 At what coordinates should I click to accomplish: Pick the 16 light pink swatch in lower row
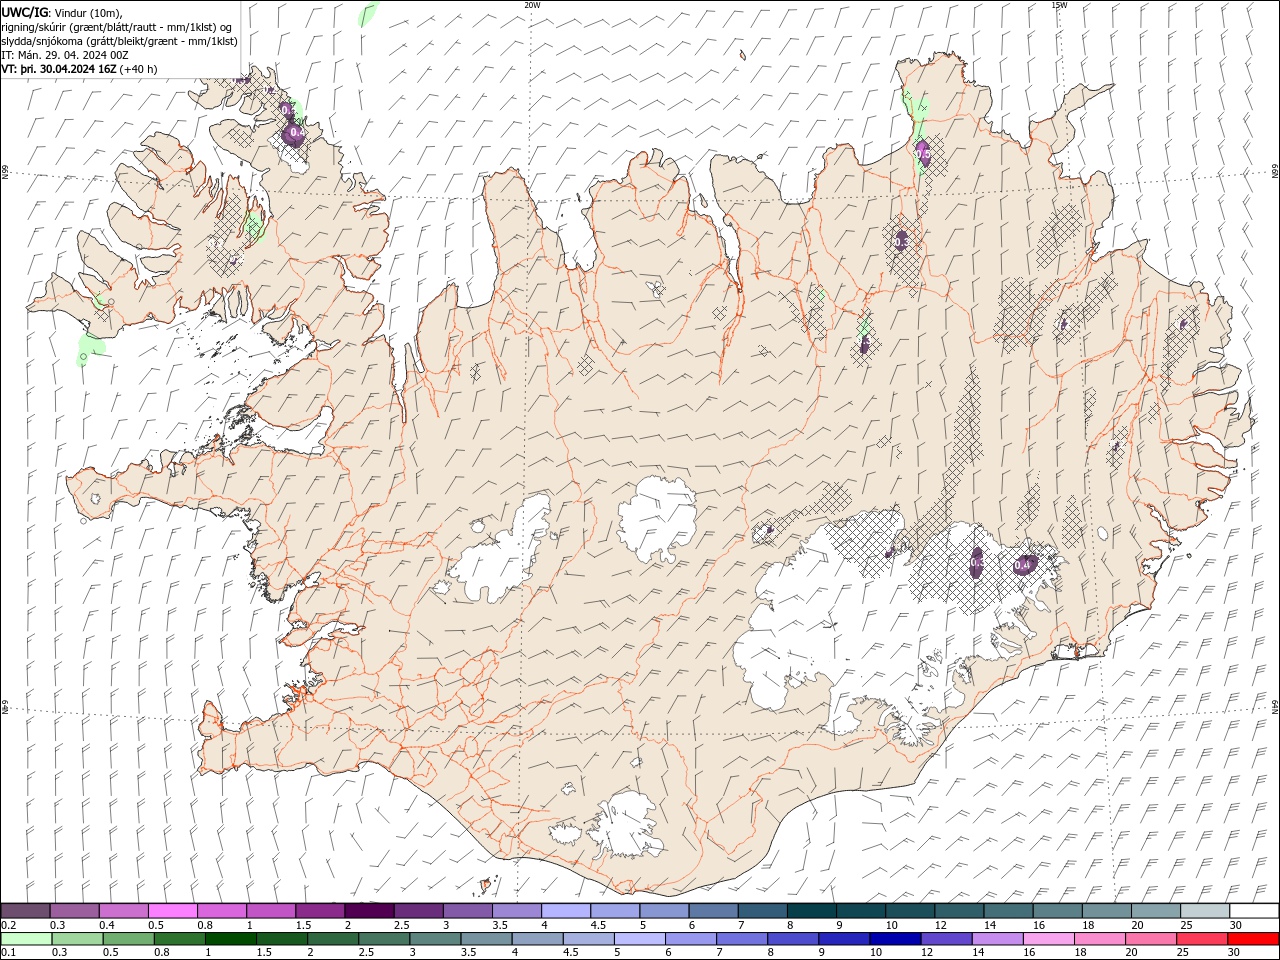click(1047, 939)
